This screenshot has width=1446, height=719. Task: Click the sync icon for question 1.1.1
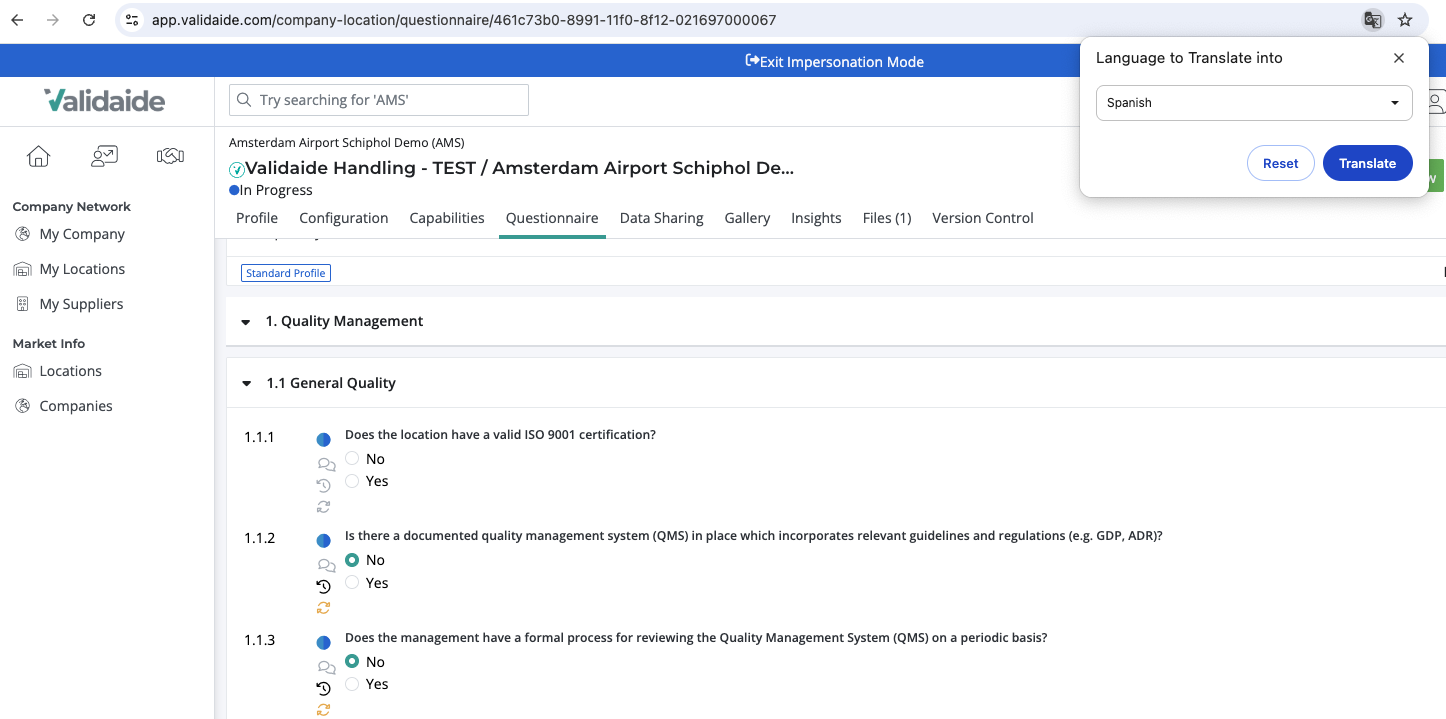tap(323, 507)
